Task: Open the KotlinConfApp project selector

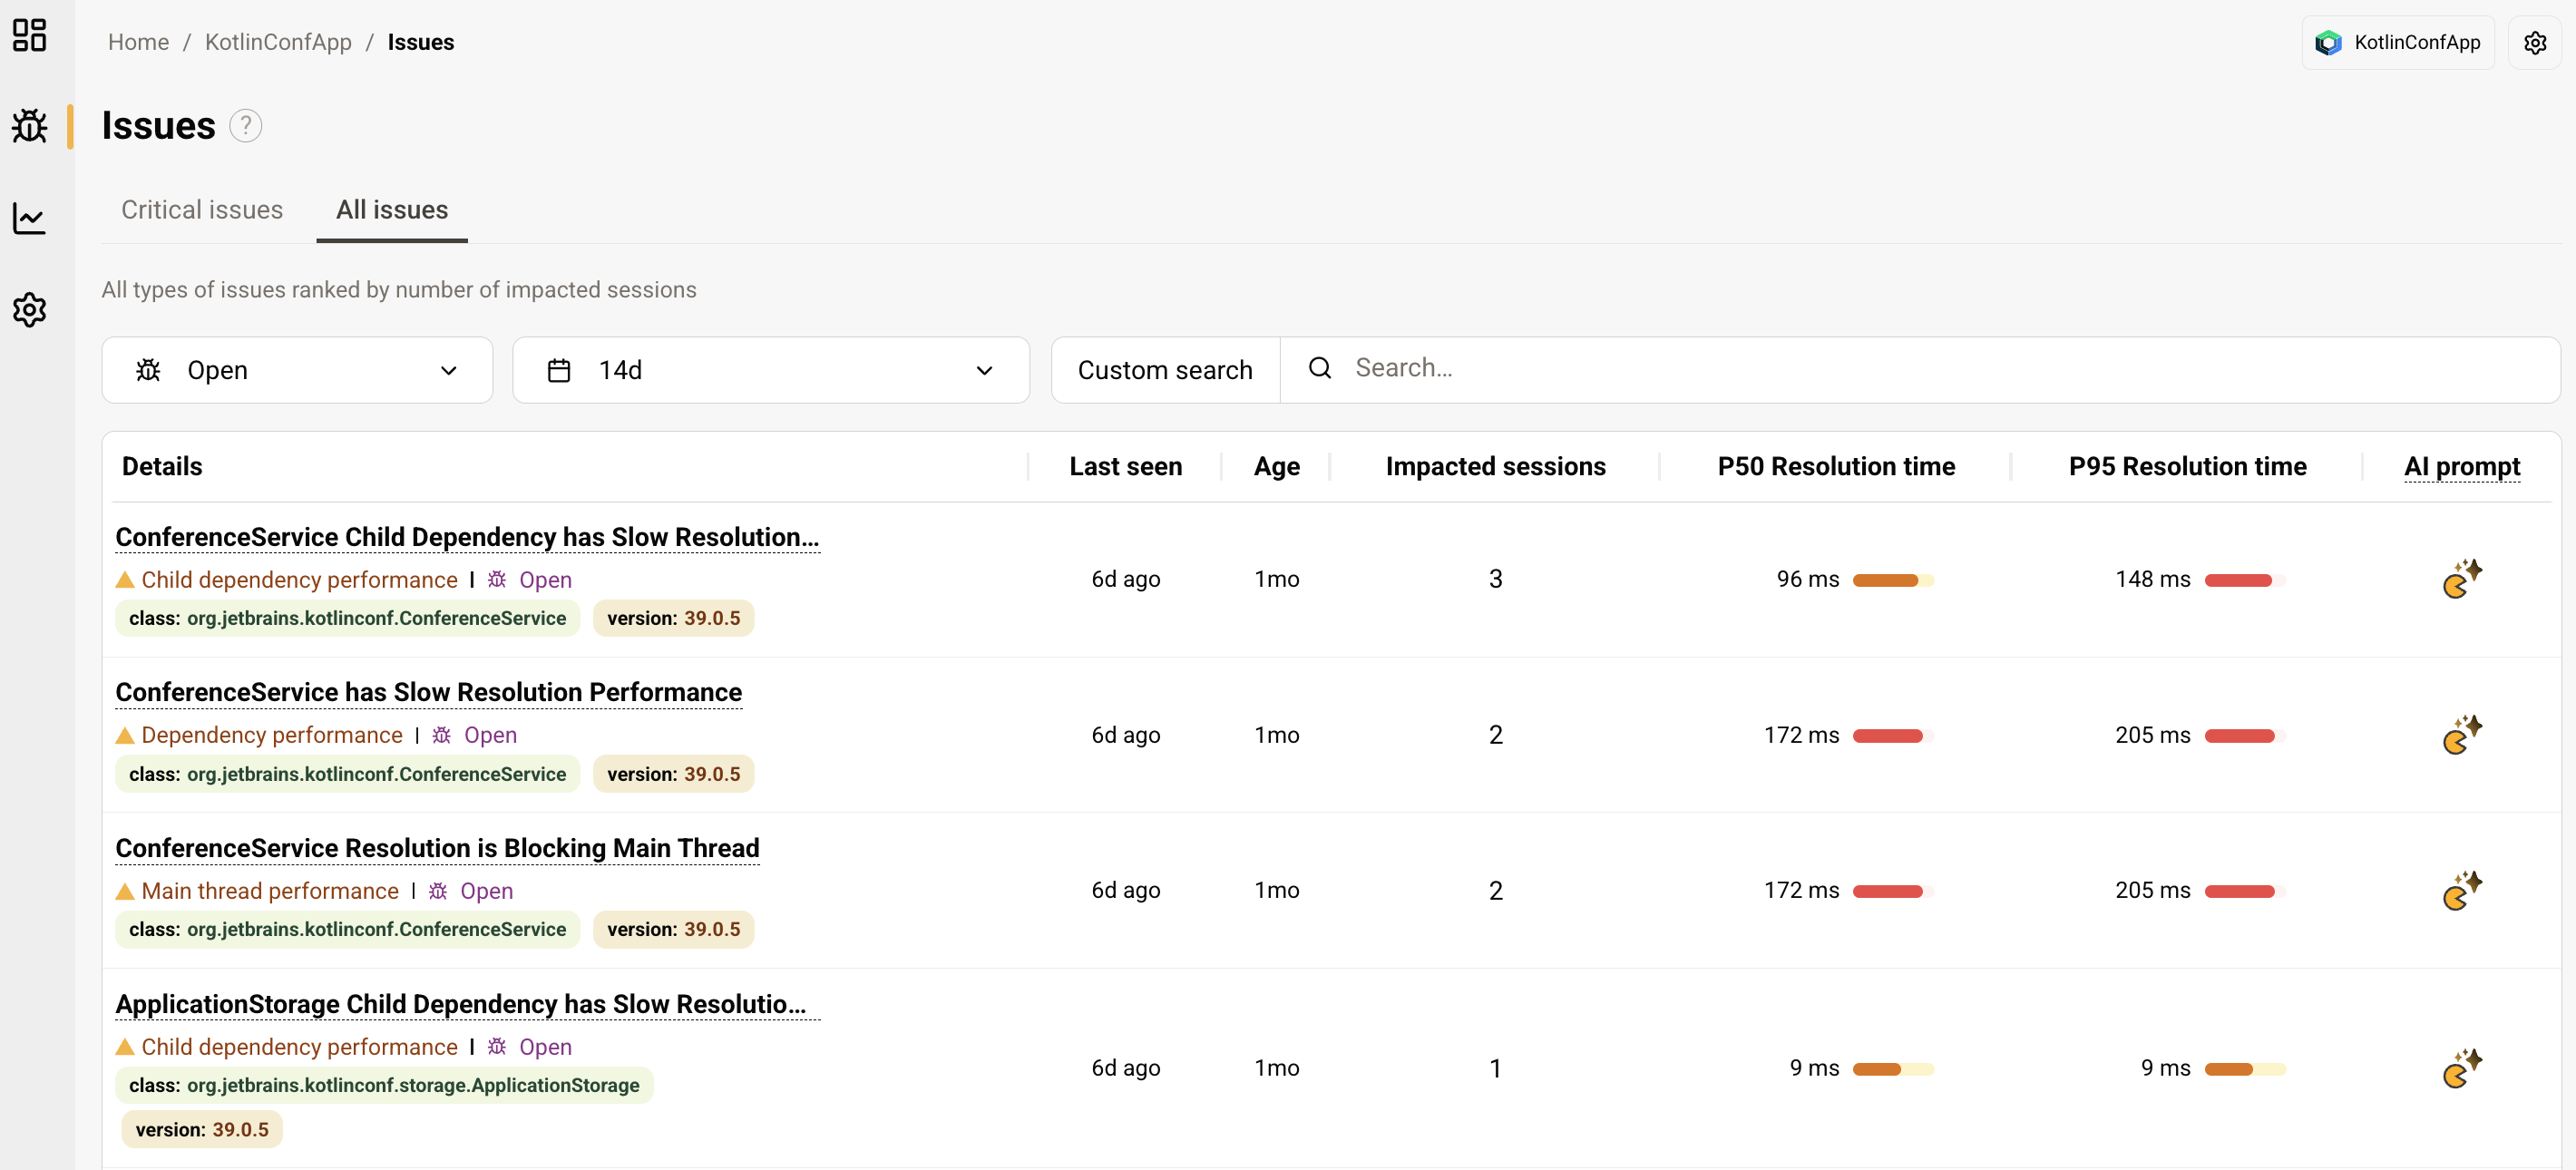Action: (x=2398, y=43)
